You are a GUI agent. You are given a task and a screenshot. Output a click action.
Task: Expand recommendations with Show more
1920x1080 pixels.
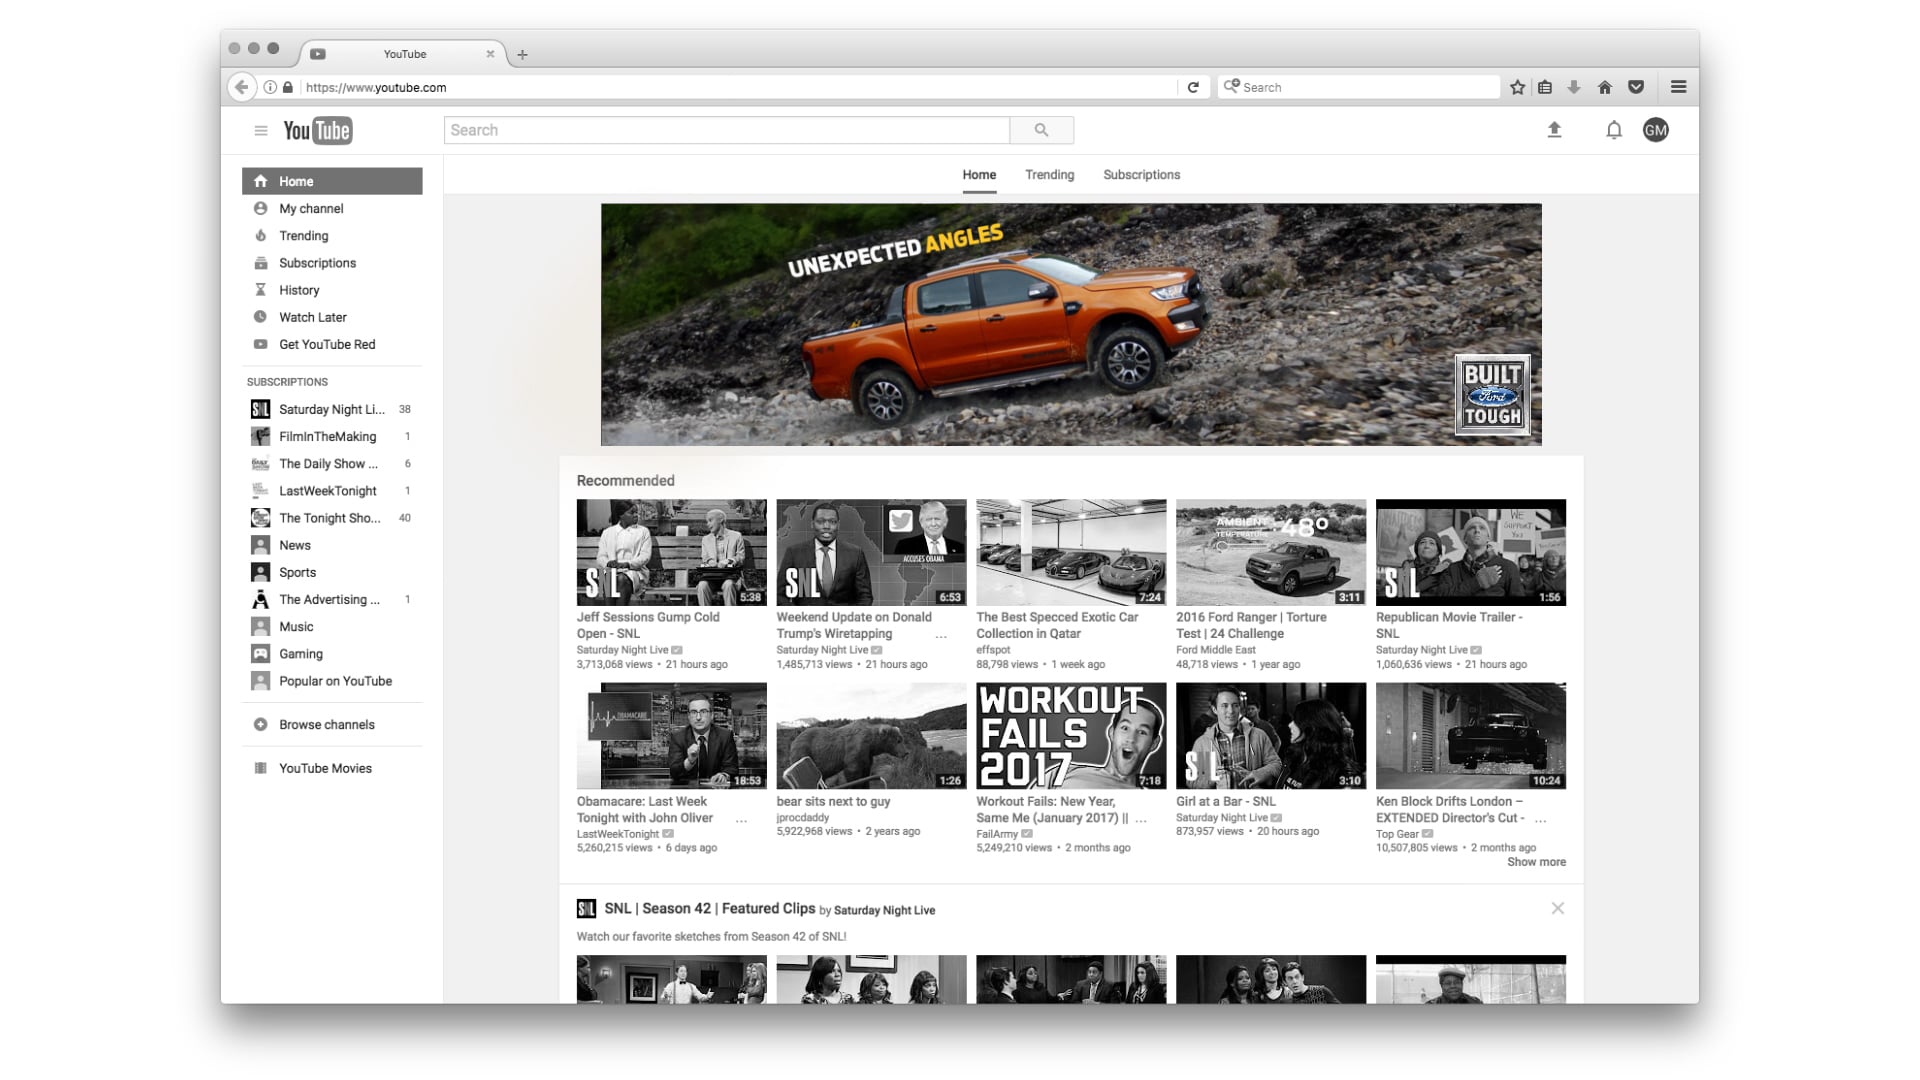click(1536, 861)
